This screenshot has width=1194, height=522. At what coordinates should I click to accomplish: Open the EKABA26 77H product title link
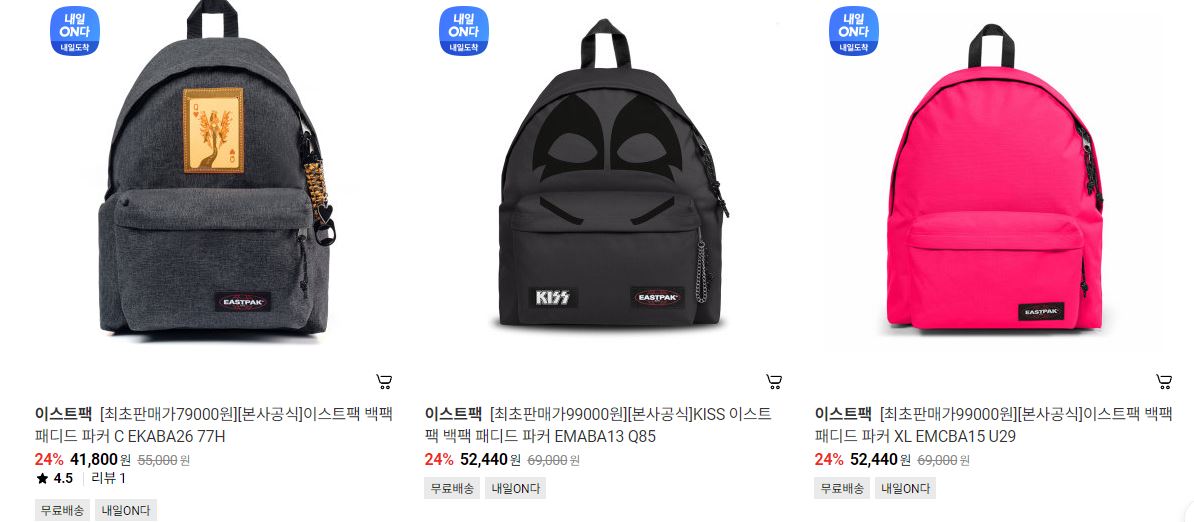pyautogui.click(x=213, y=425)
